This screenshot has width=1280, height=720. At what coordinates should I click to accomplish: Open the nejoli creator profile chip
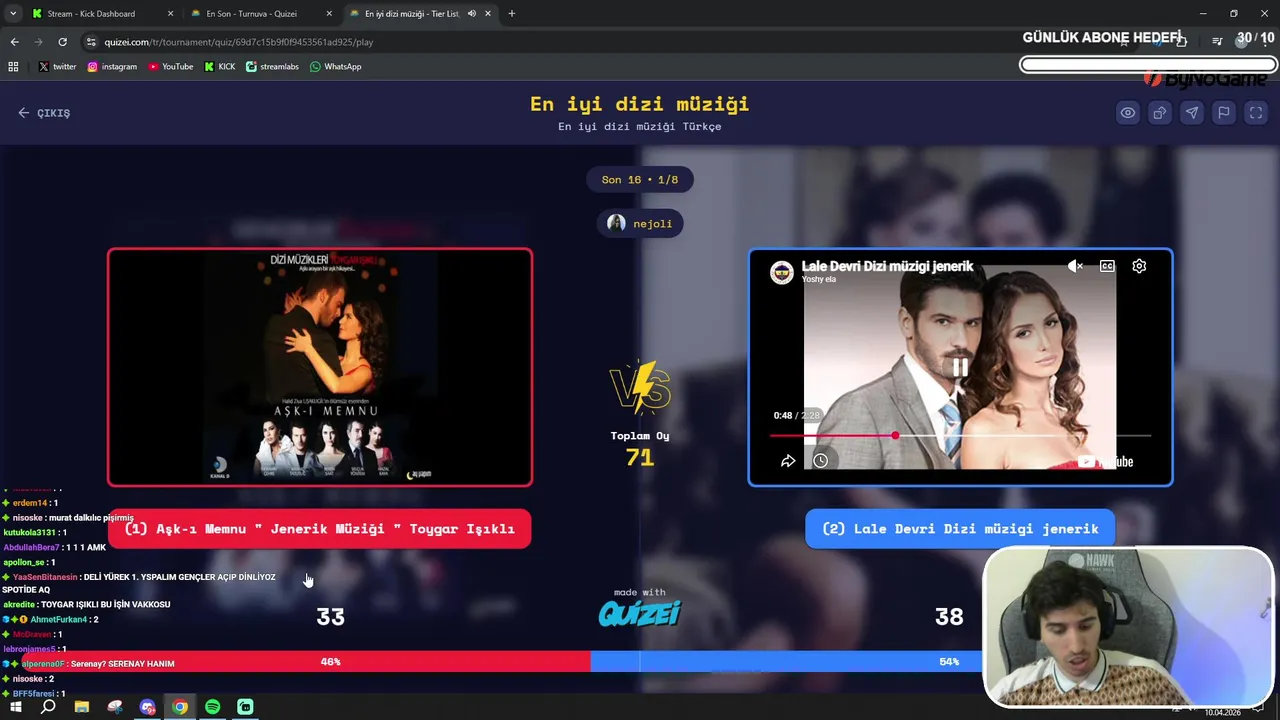pos(640,223)
